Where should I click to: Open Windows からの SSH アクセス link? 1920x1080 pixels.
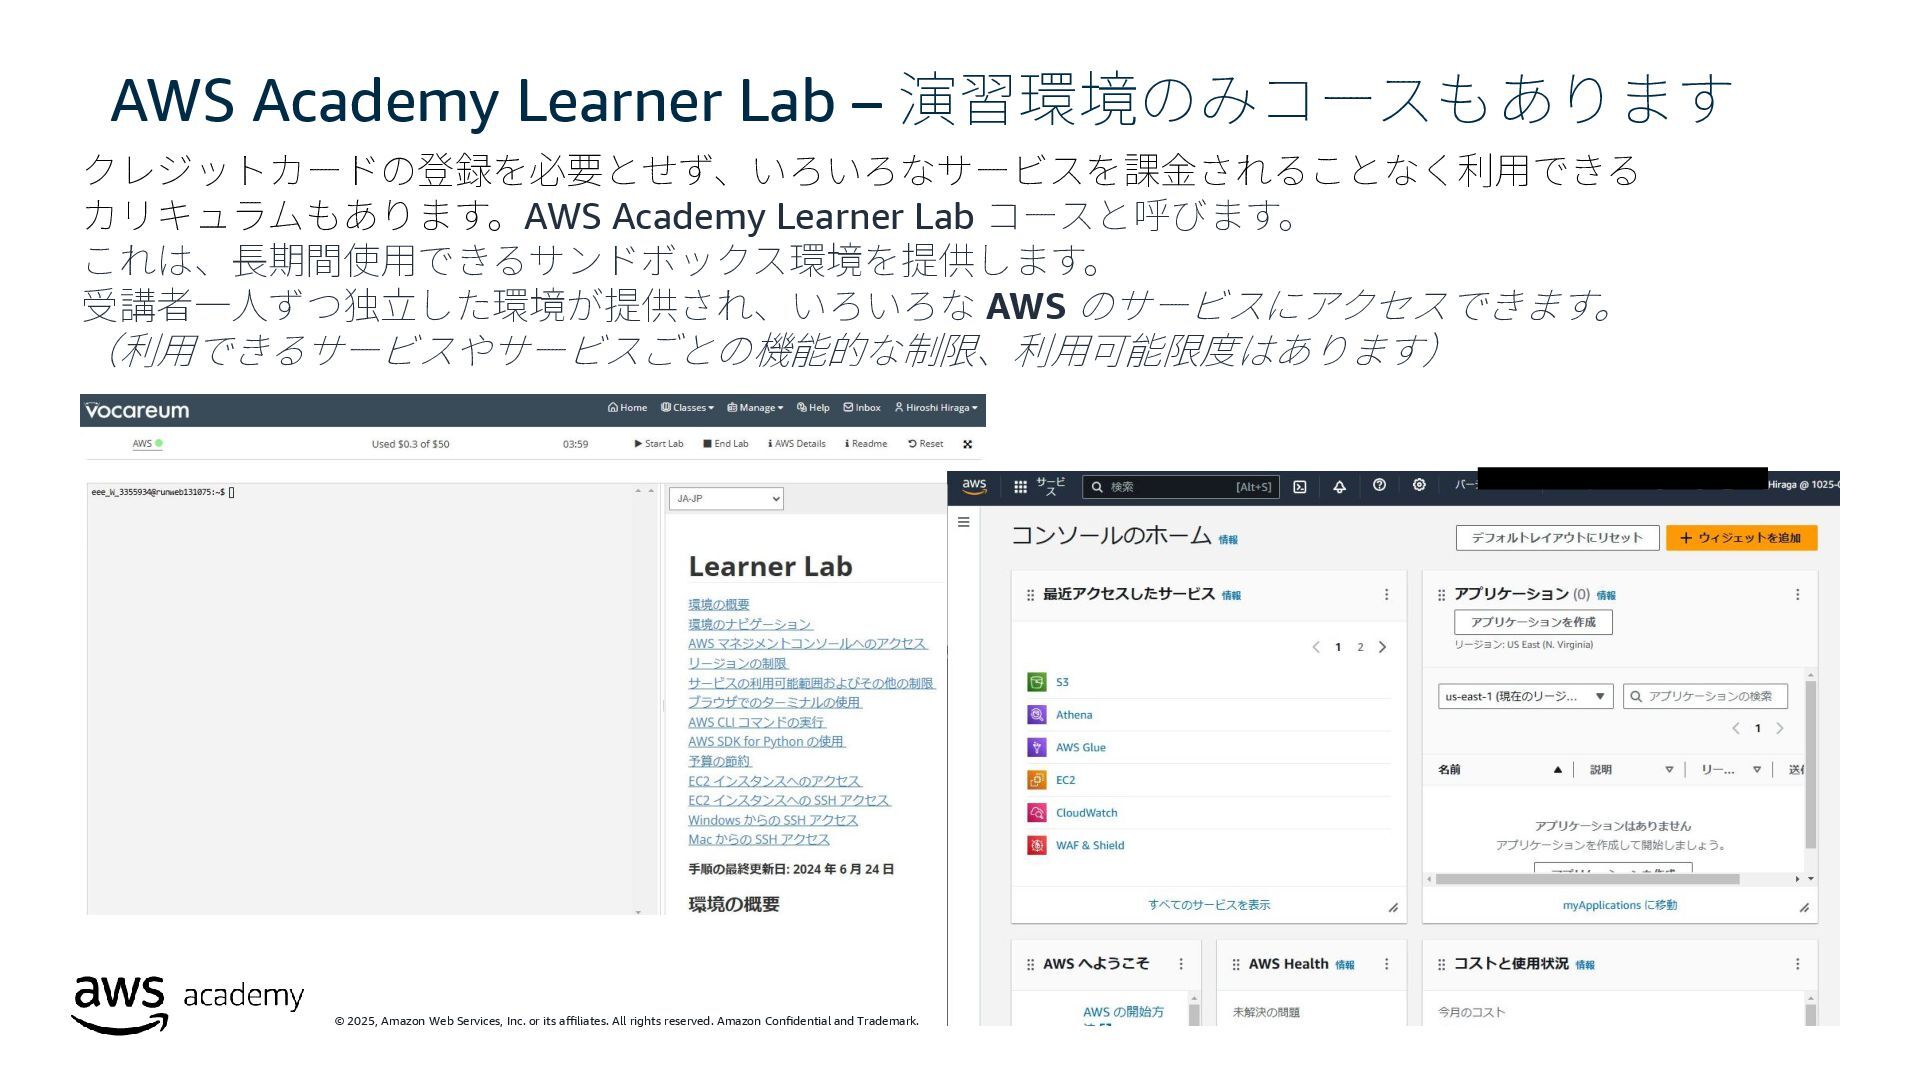[773, 820]
